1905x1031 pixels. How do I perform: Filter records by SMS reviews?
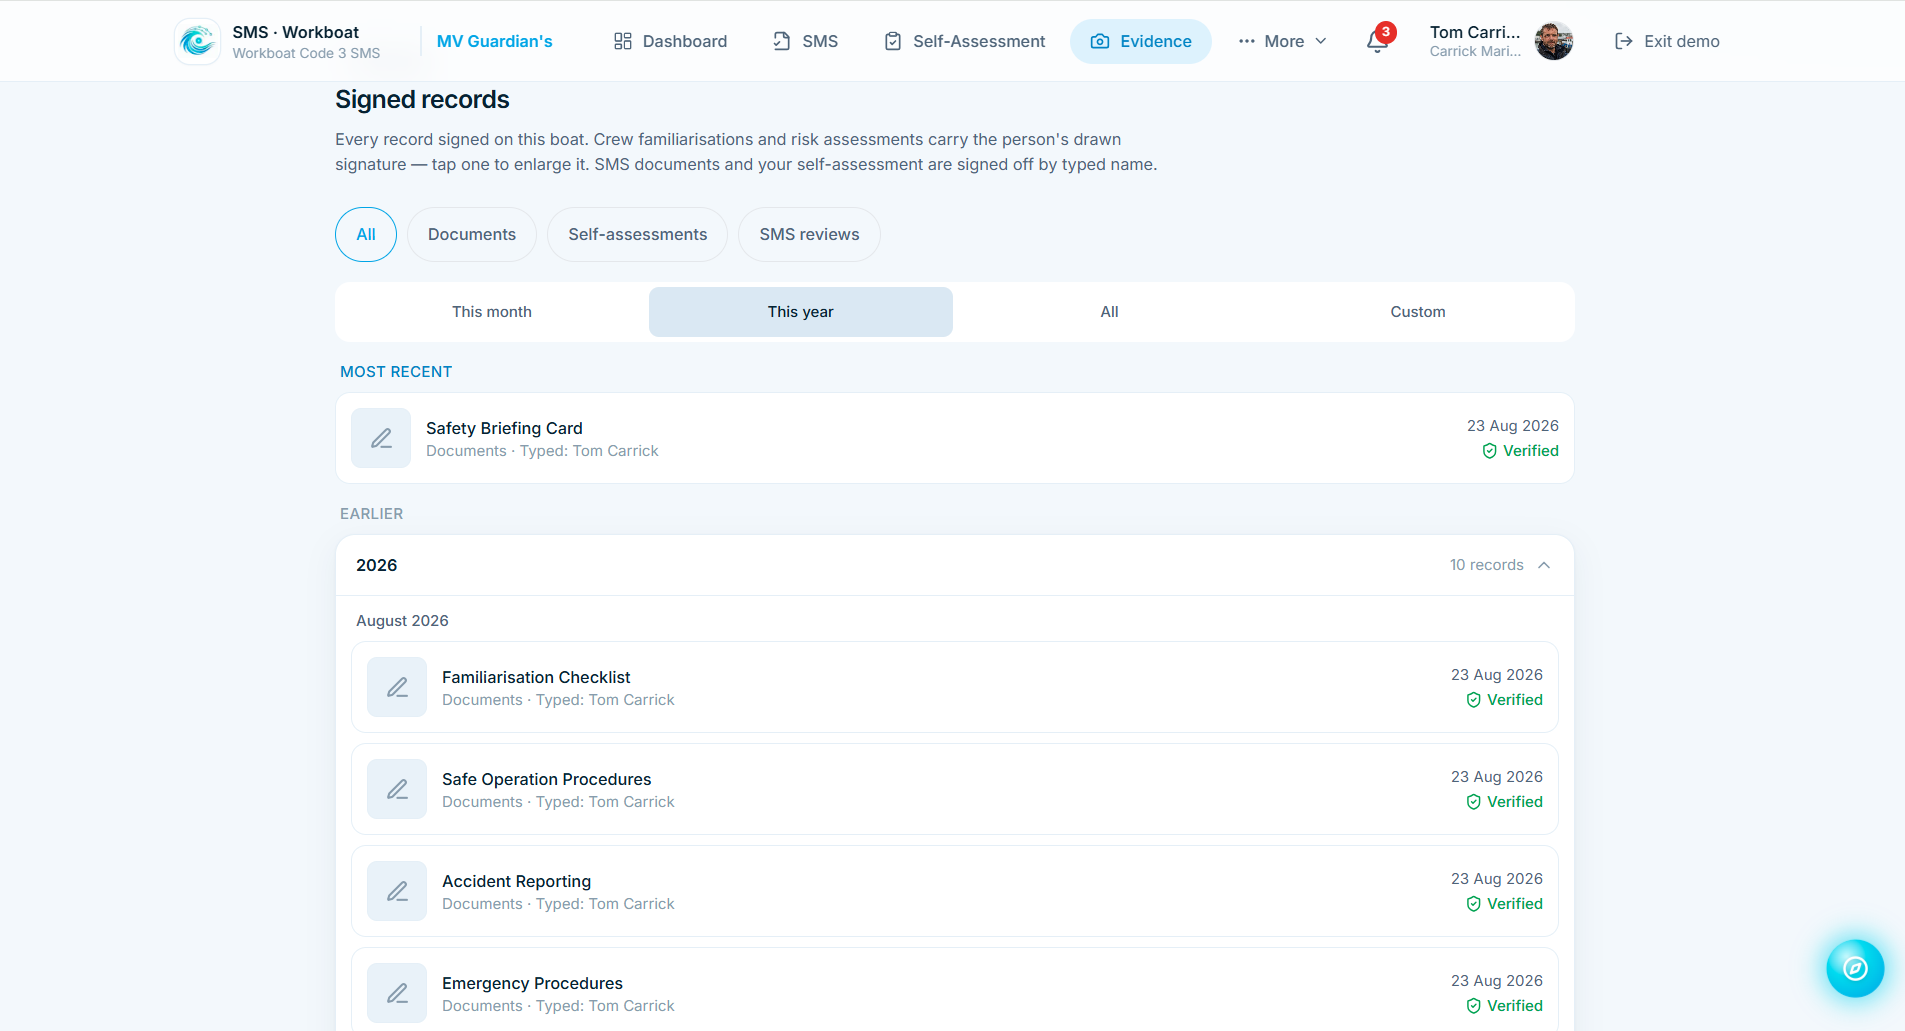tap(809, 234)
